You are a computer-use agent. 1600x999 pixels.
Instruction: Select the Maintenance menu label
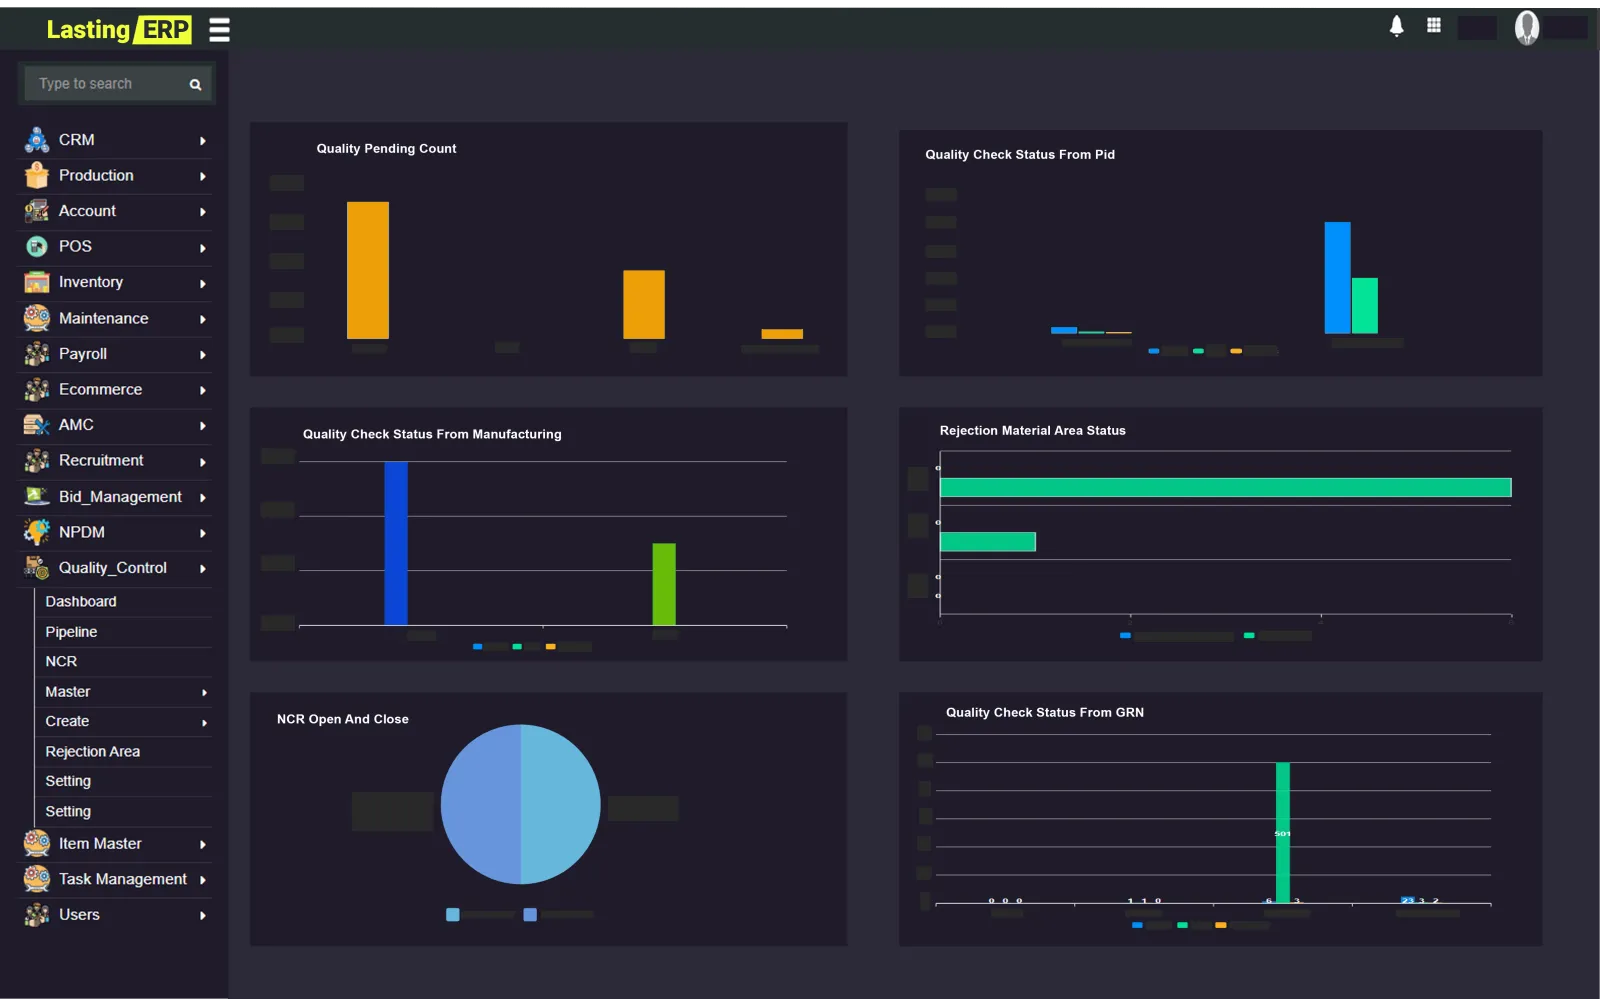(103, 318)
